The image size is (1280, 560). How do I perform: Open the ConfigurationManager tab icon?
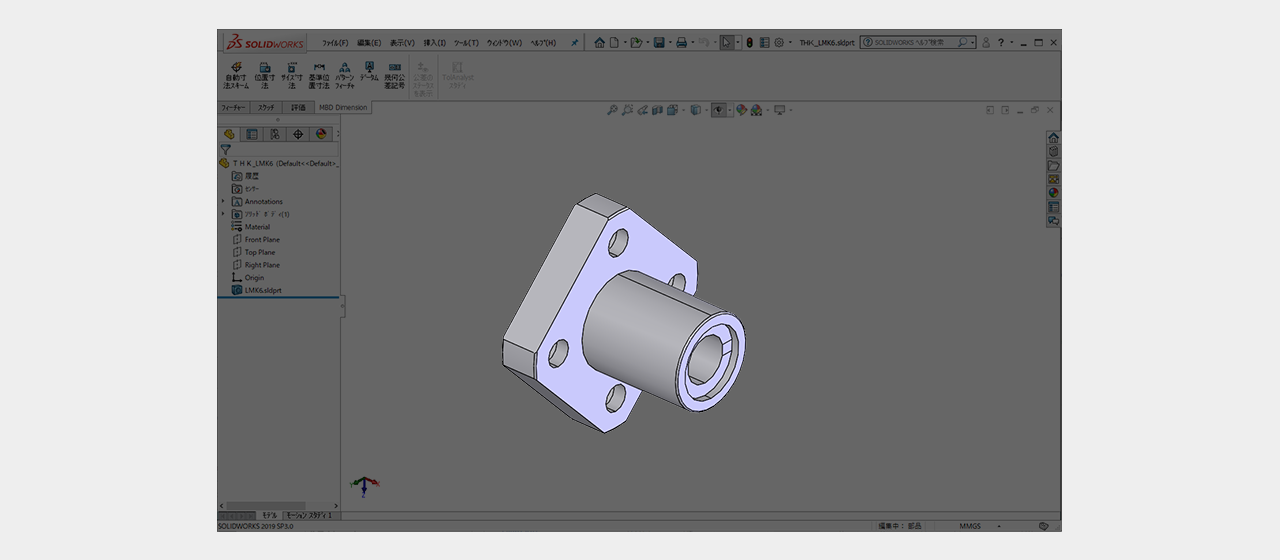coord(275,134)
